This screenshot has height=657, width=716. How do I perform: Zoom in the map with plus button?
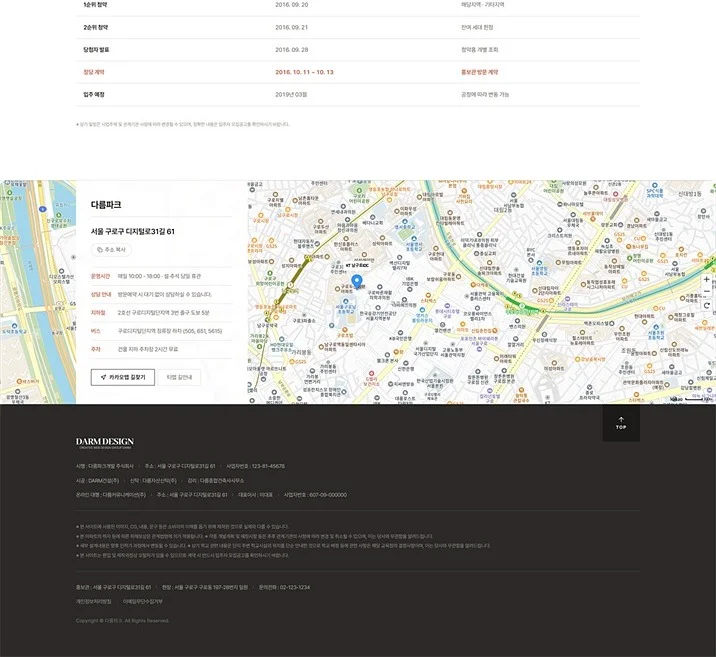[x=706, y=279]
